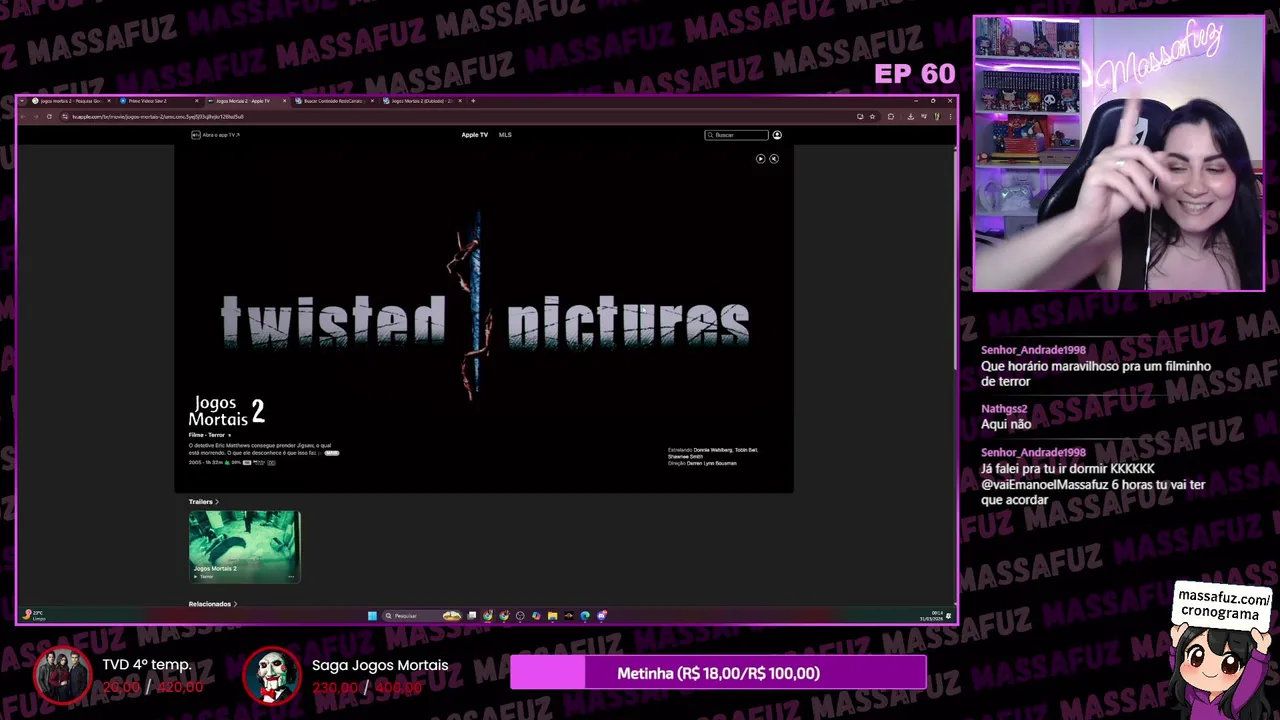Click the Jogos Mortais 2 movie title logo
The width and height of the screenshot is (1280, 720).
coord(227,411)
